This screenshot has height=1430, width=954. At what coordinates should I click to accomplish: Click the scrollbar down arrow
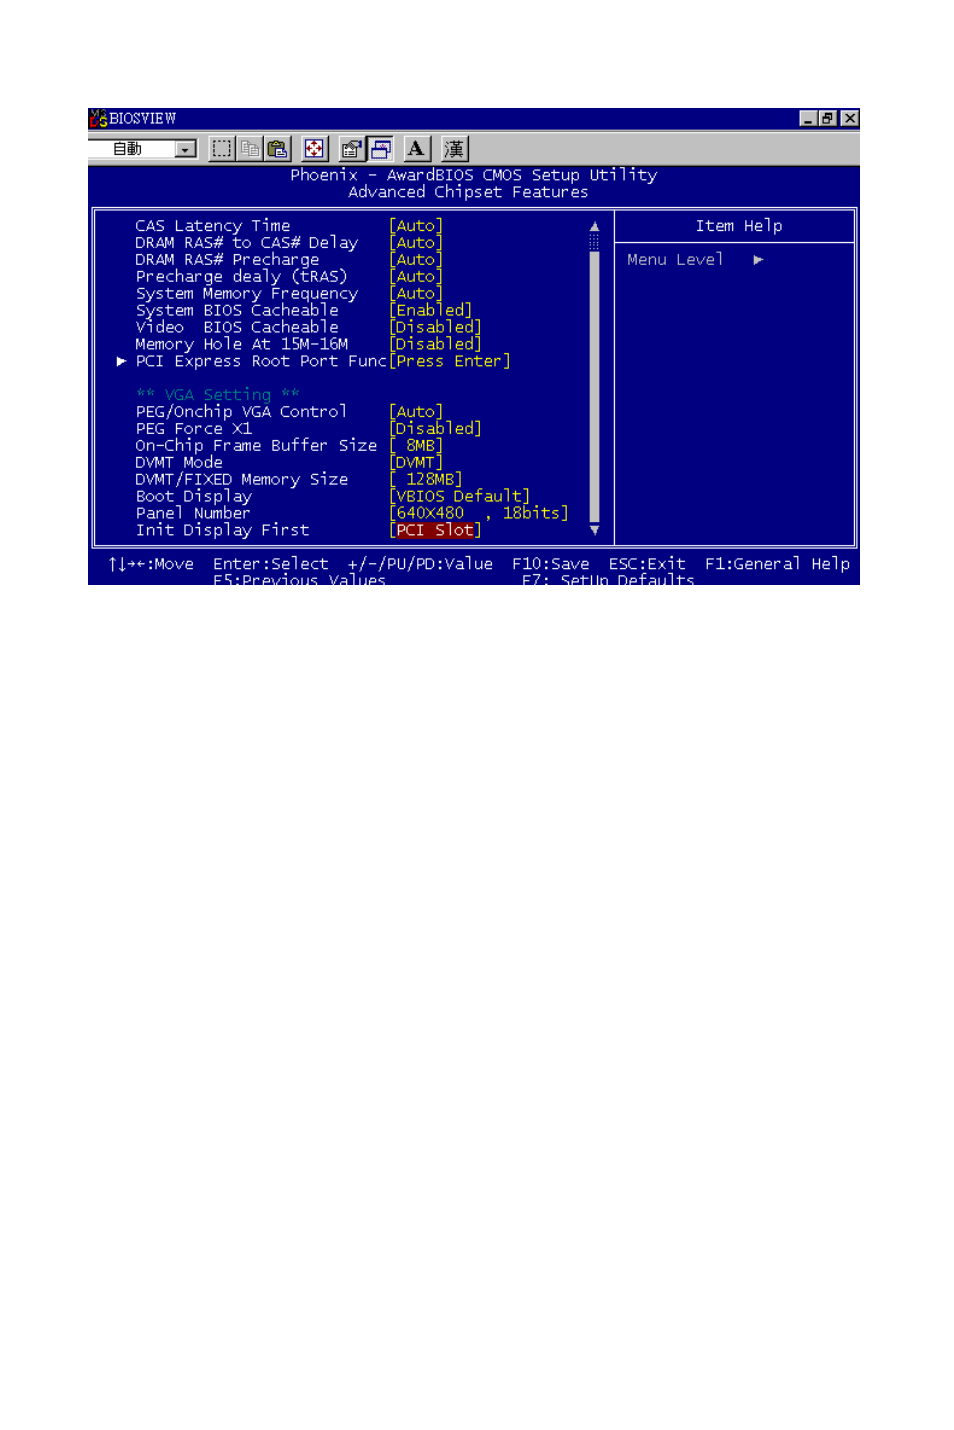tap(594, 530)
